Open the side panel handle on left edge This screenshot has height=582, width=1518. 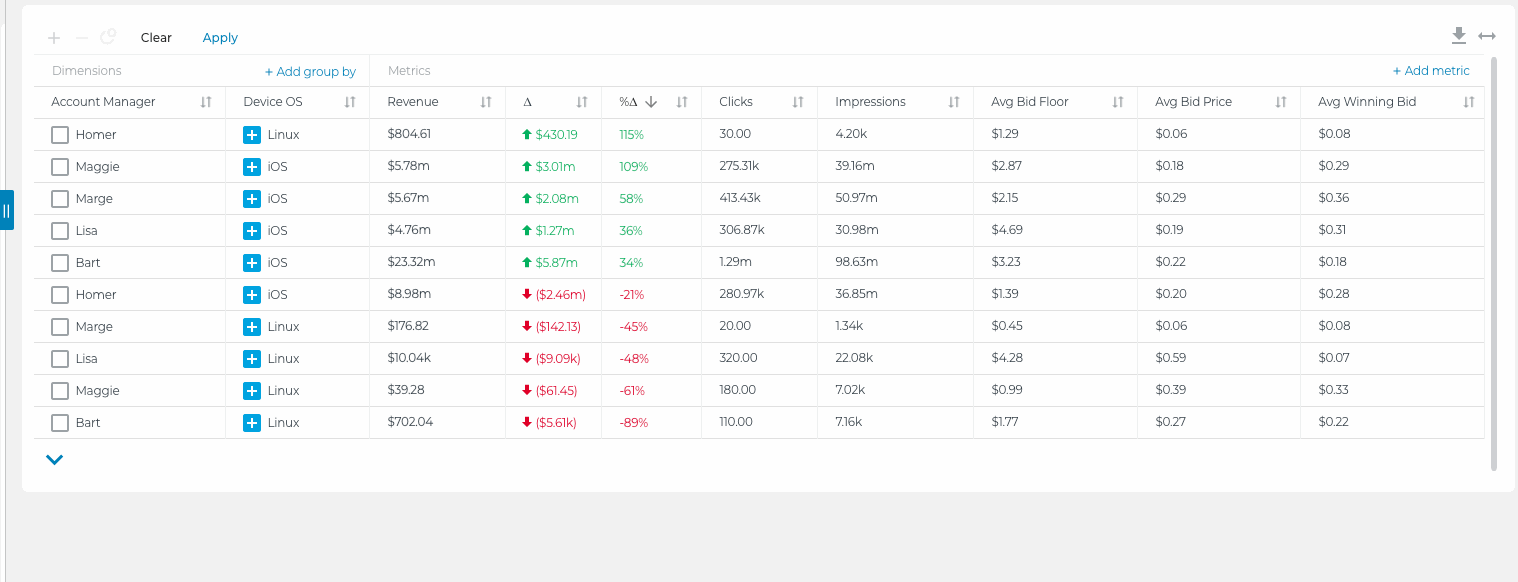(x=7, y=210)
